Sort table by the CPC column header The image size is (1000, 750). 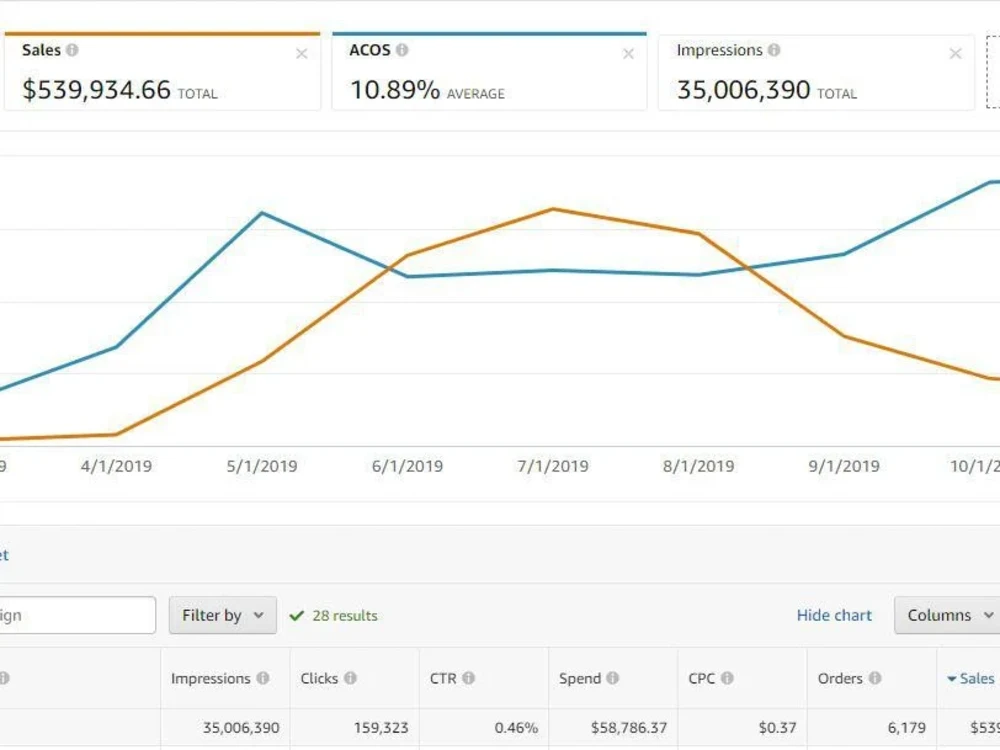coord(702,678)
